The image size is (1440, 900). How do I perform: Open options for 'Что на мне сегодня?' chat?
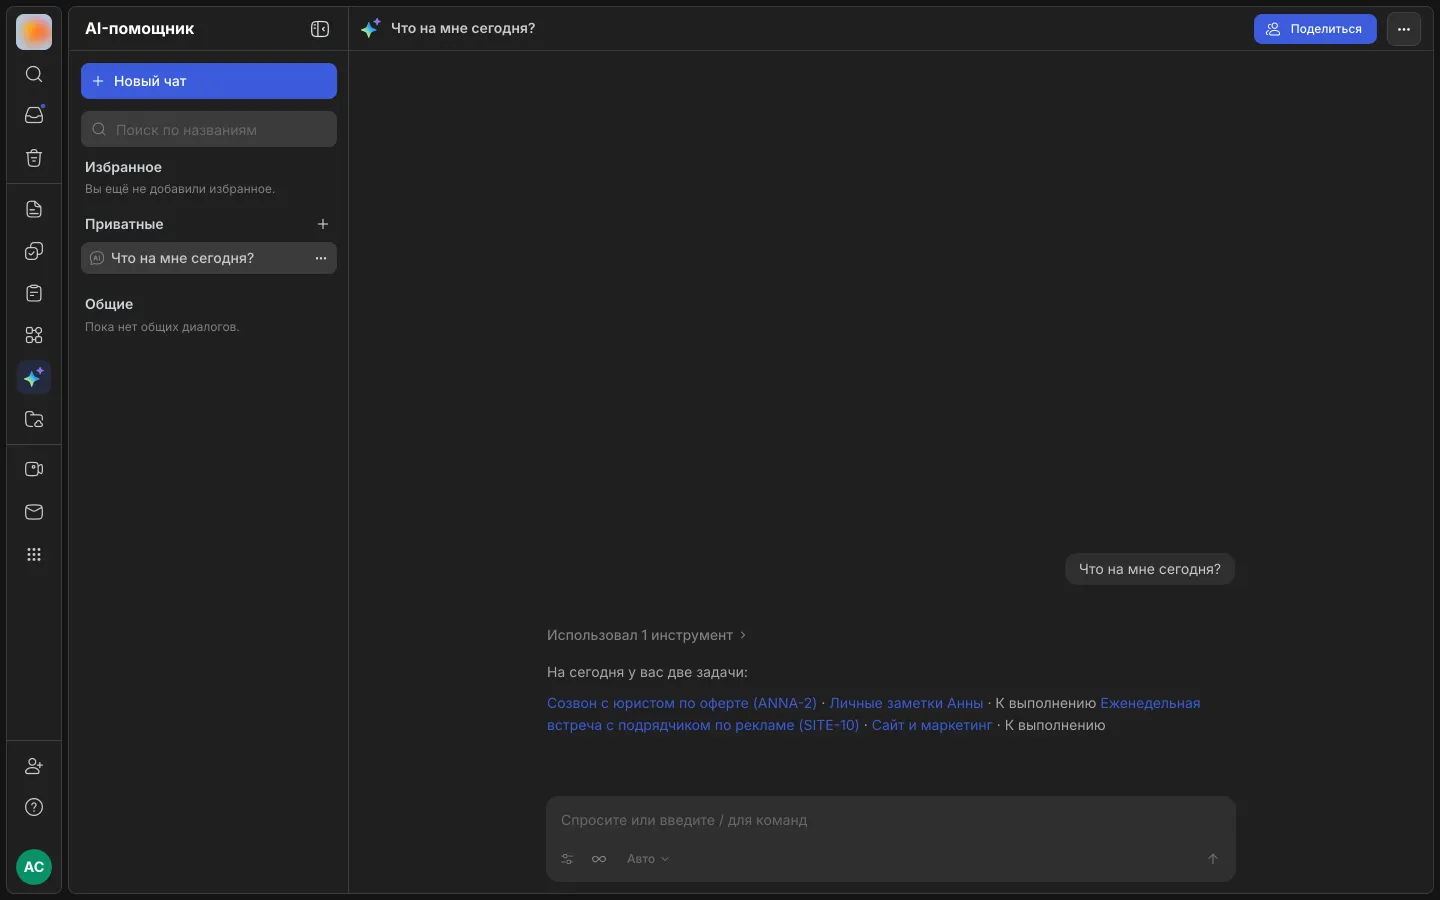coord(321,258)
